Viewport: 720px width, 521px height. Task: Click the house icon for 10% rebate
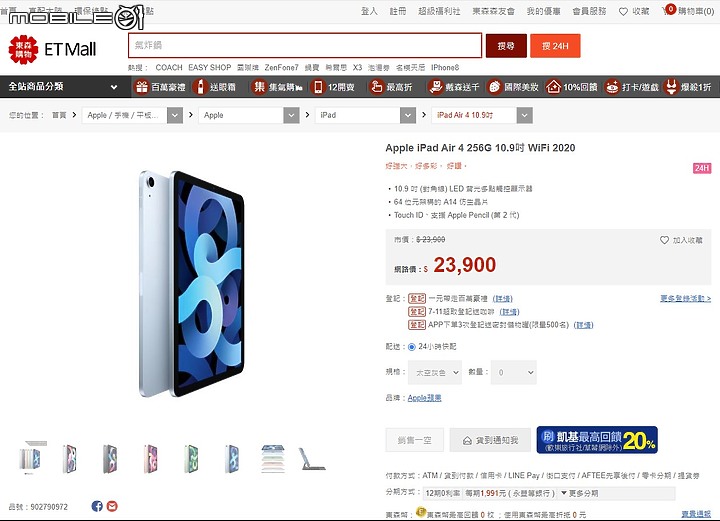click(553, 86)
